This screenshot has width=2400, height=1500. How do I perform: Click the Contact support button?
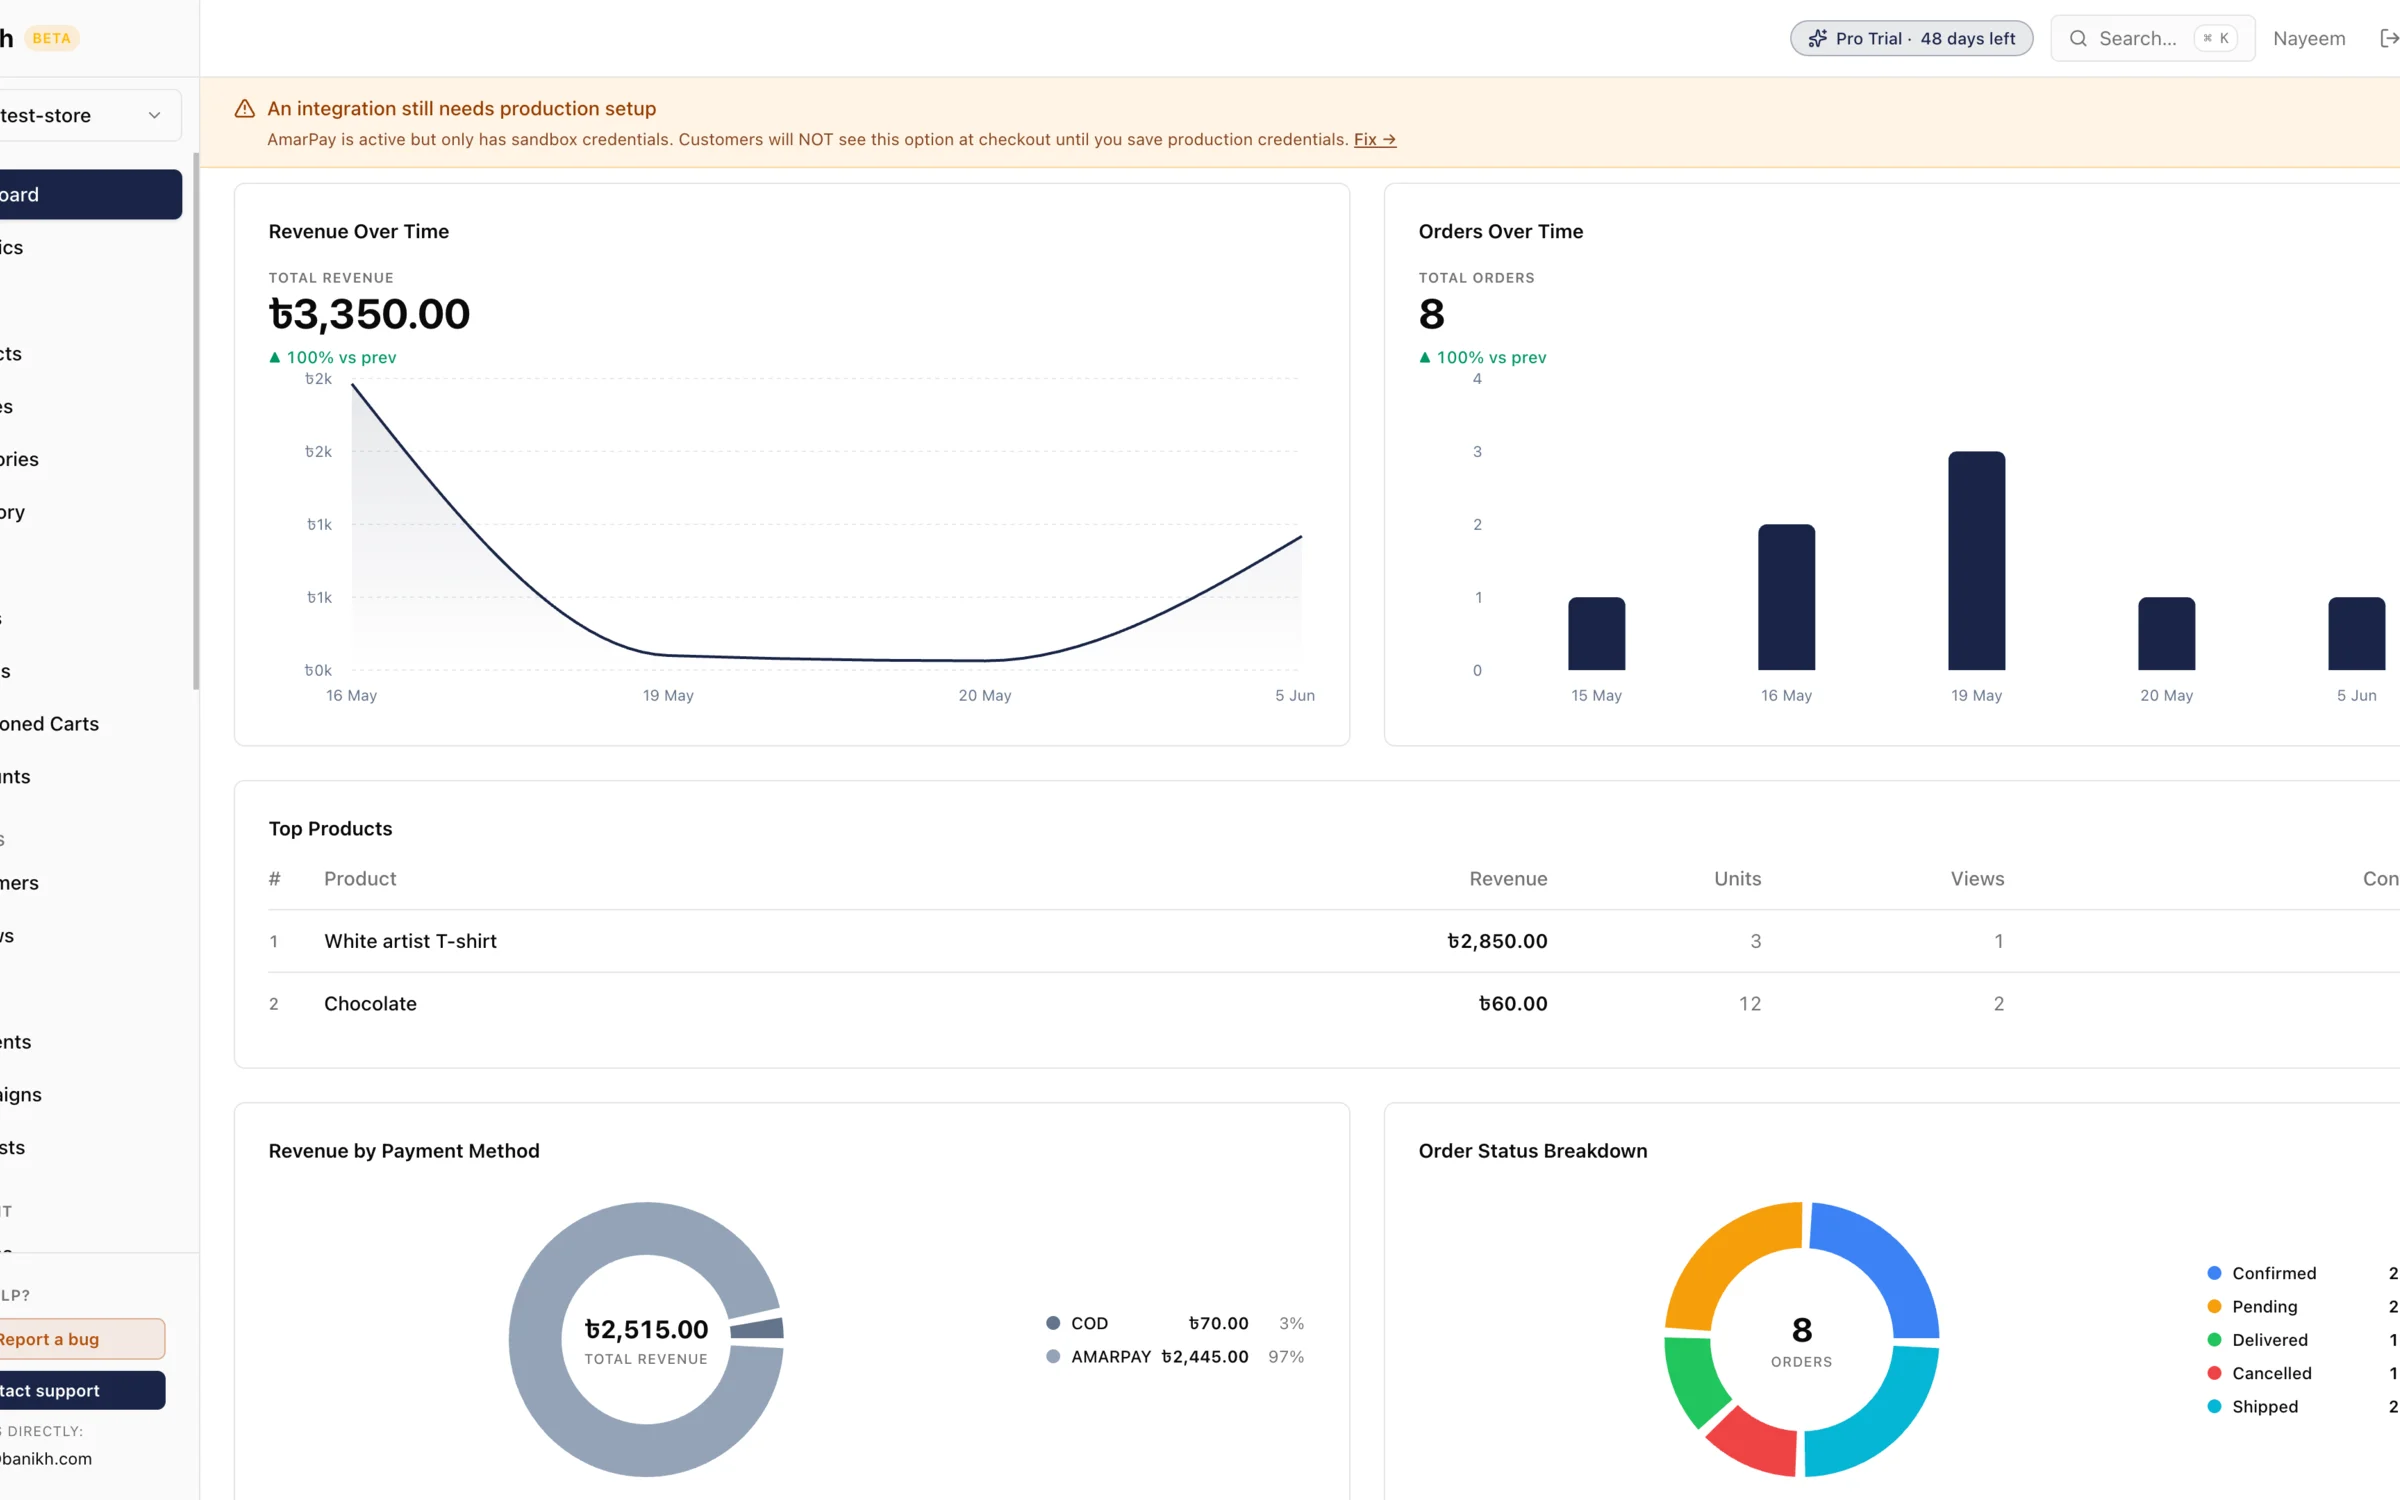[82, 1390]
